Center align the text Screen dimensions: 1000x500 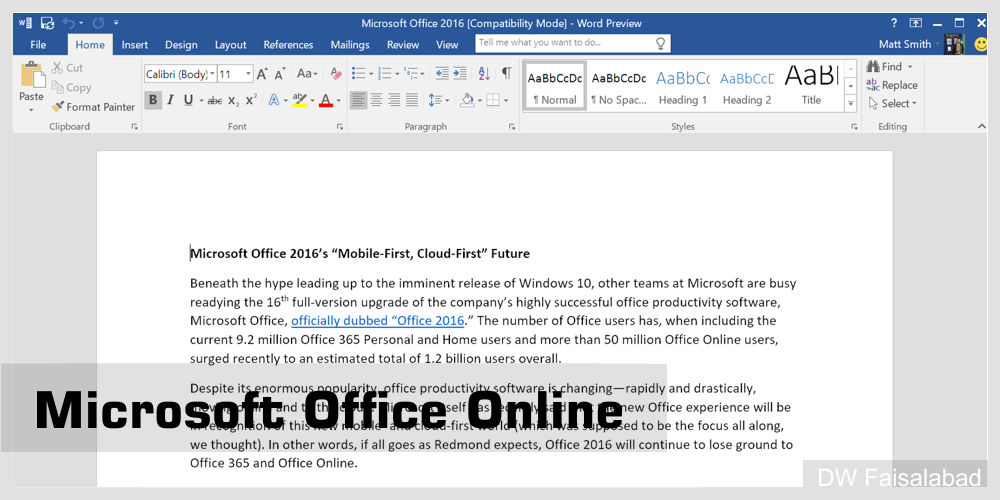point(376,100)
